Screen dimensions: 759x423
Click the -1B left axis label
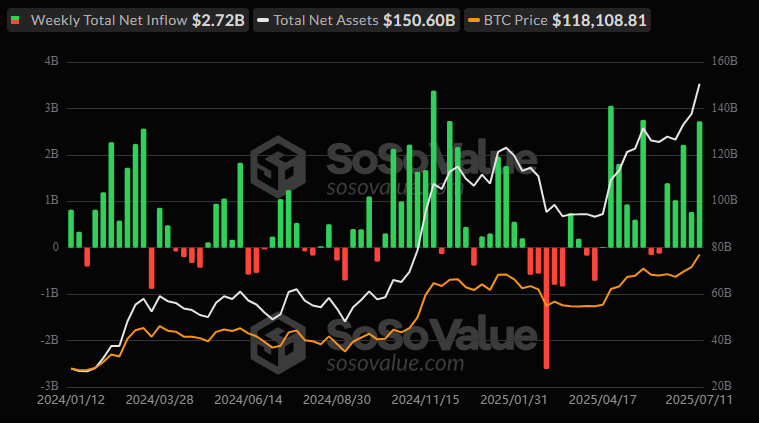(49, 293)
